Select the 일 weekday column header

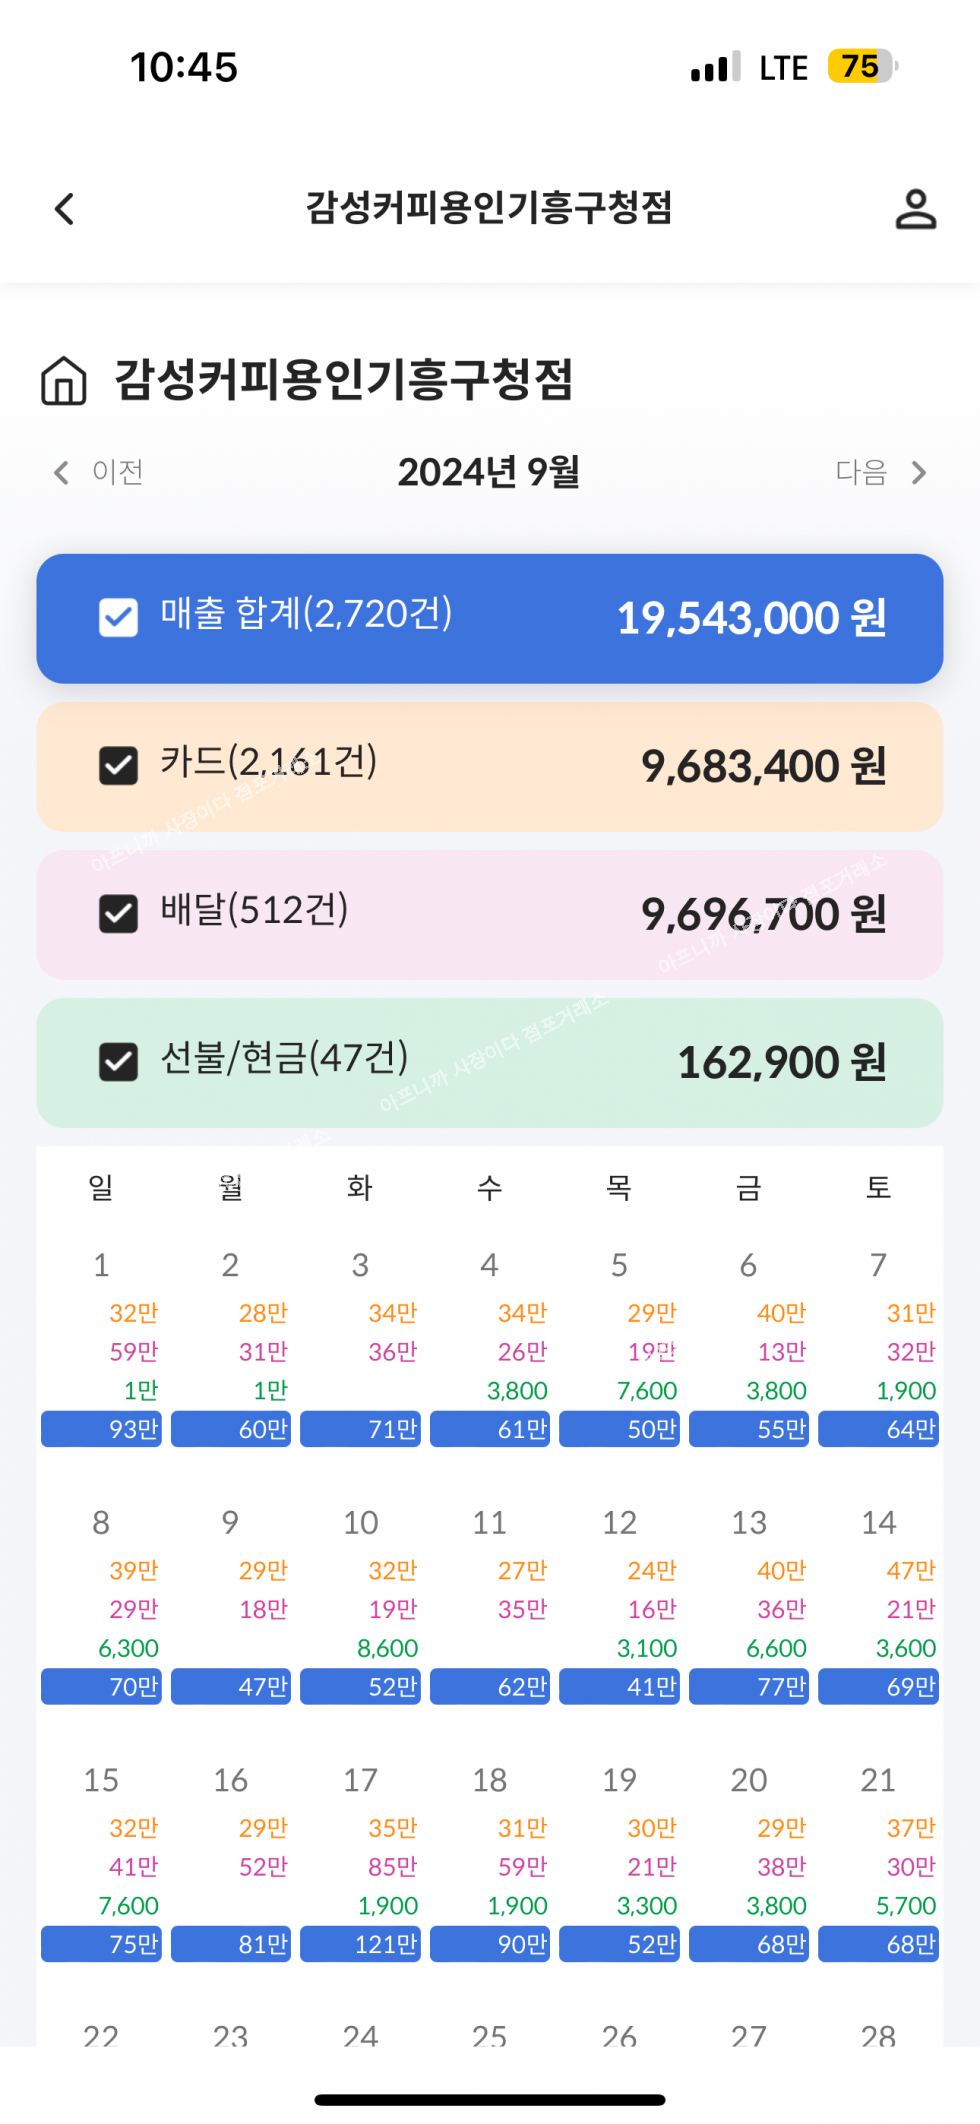pos(101,1188)
